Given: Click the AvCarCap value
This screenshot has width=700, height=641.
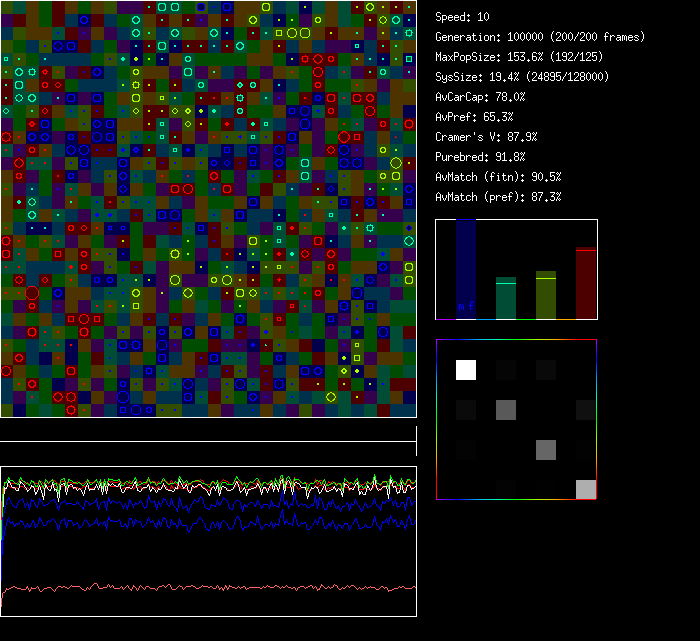Looking at the screenshot, I should 481,97.
